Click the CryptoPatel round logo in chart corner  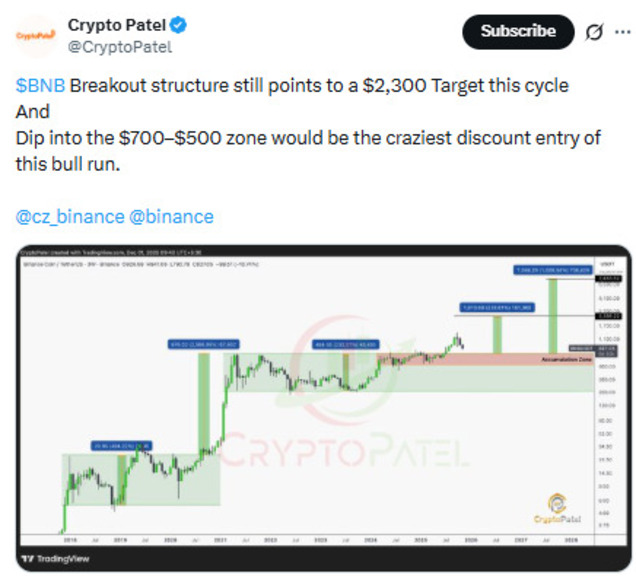point(555,508)
